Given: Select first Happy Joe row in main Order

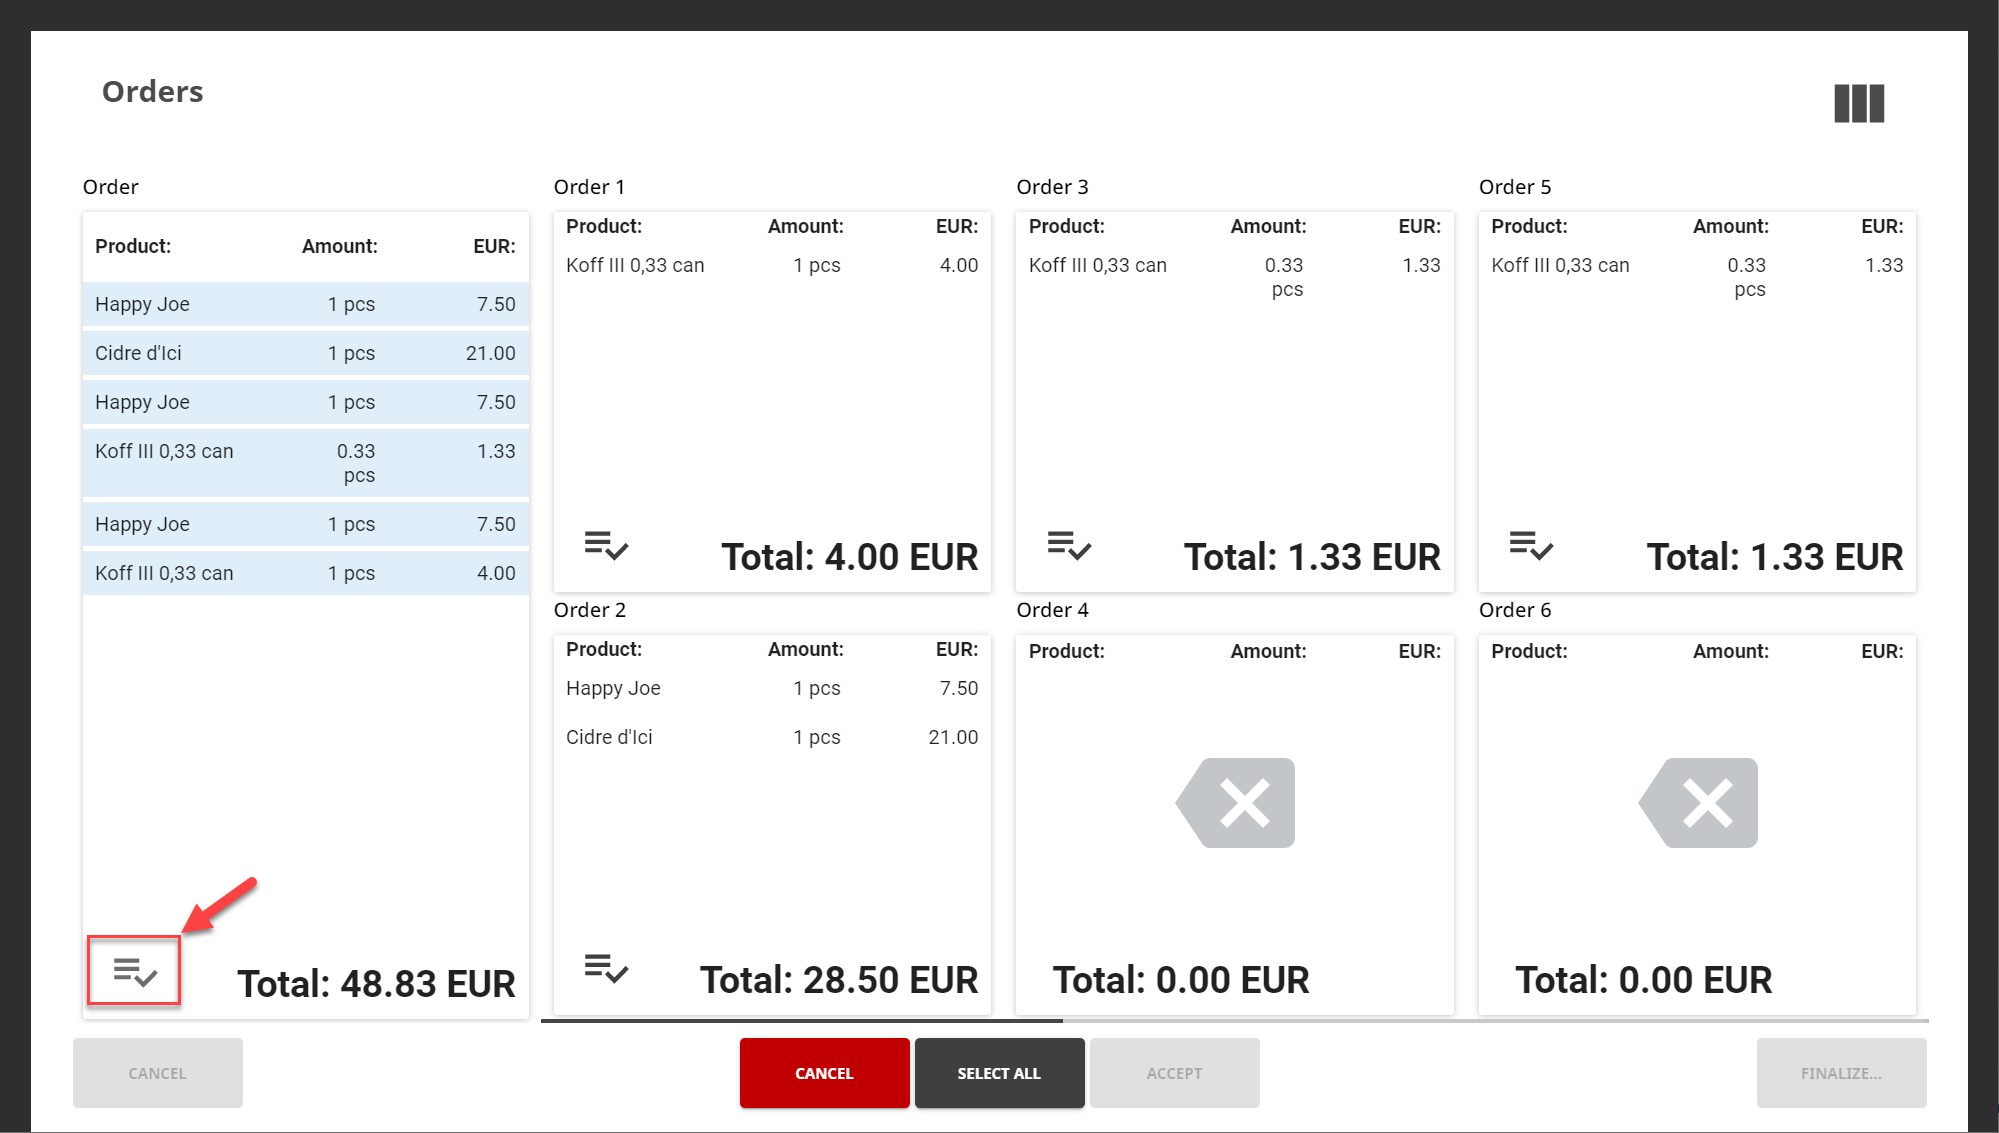Looking at the screenshot, I should [x=305, y=304].
